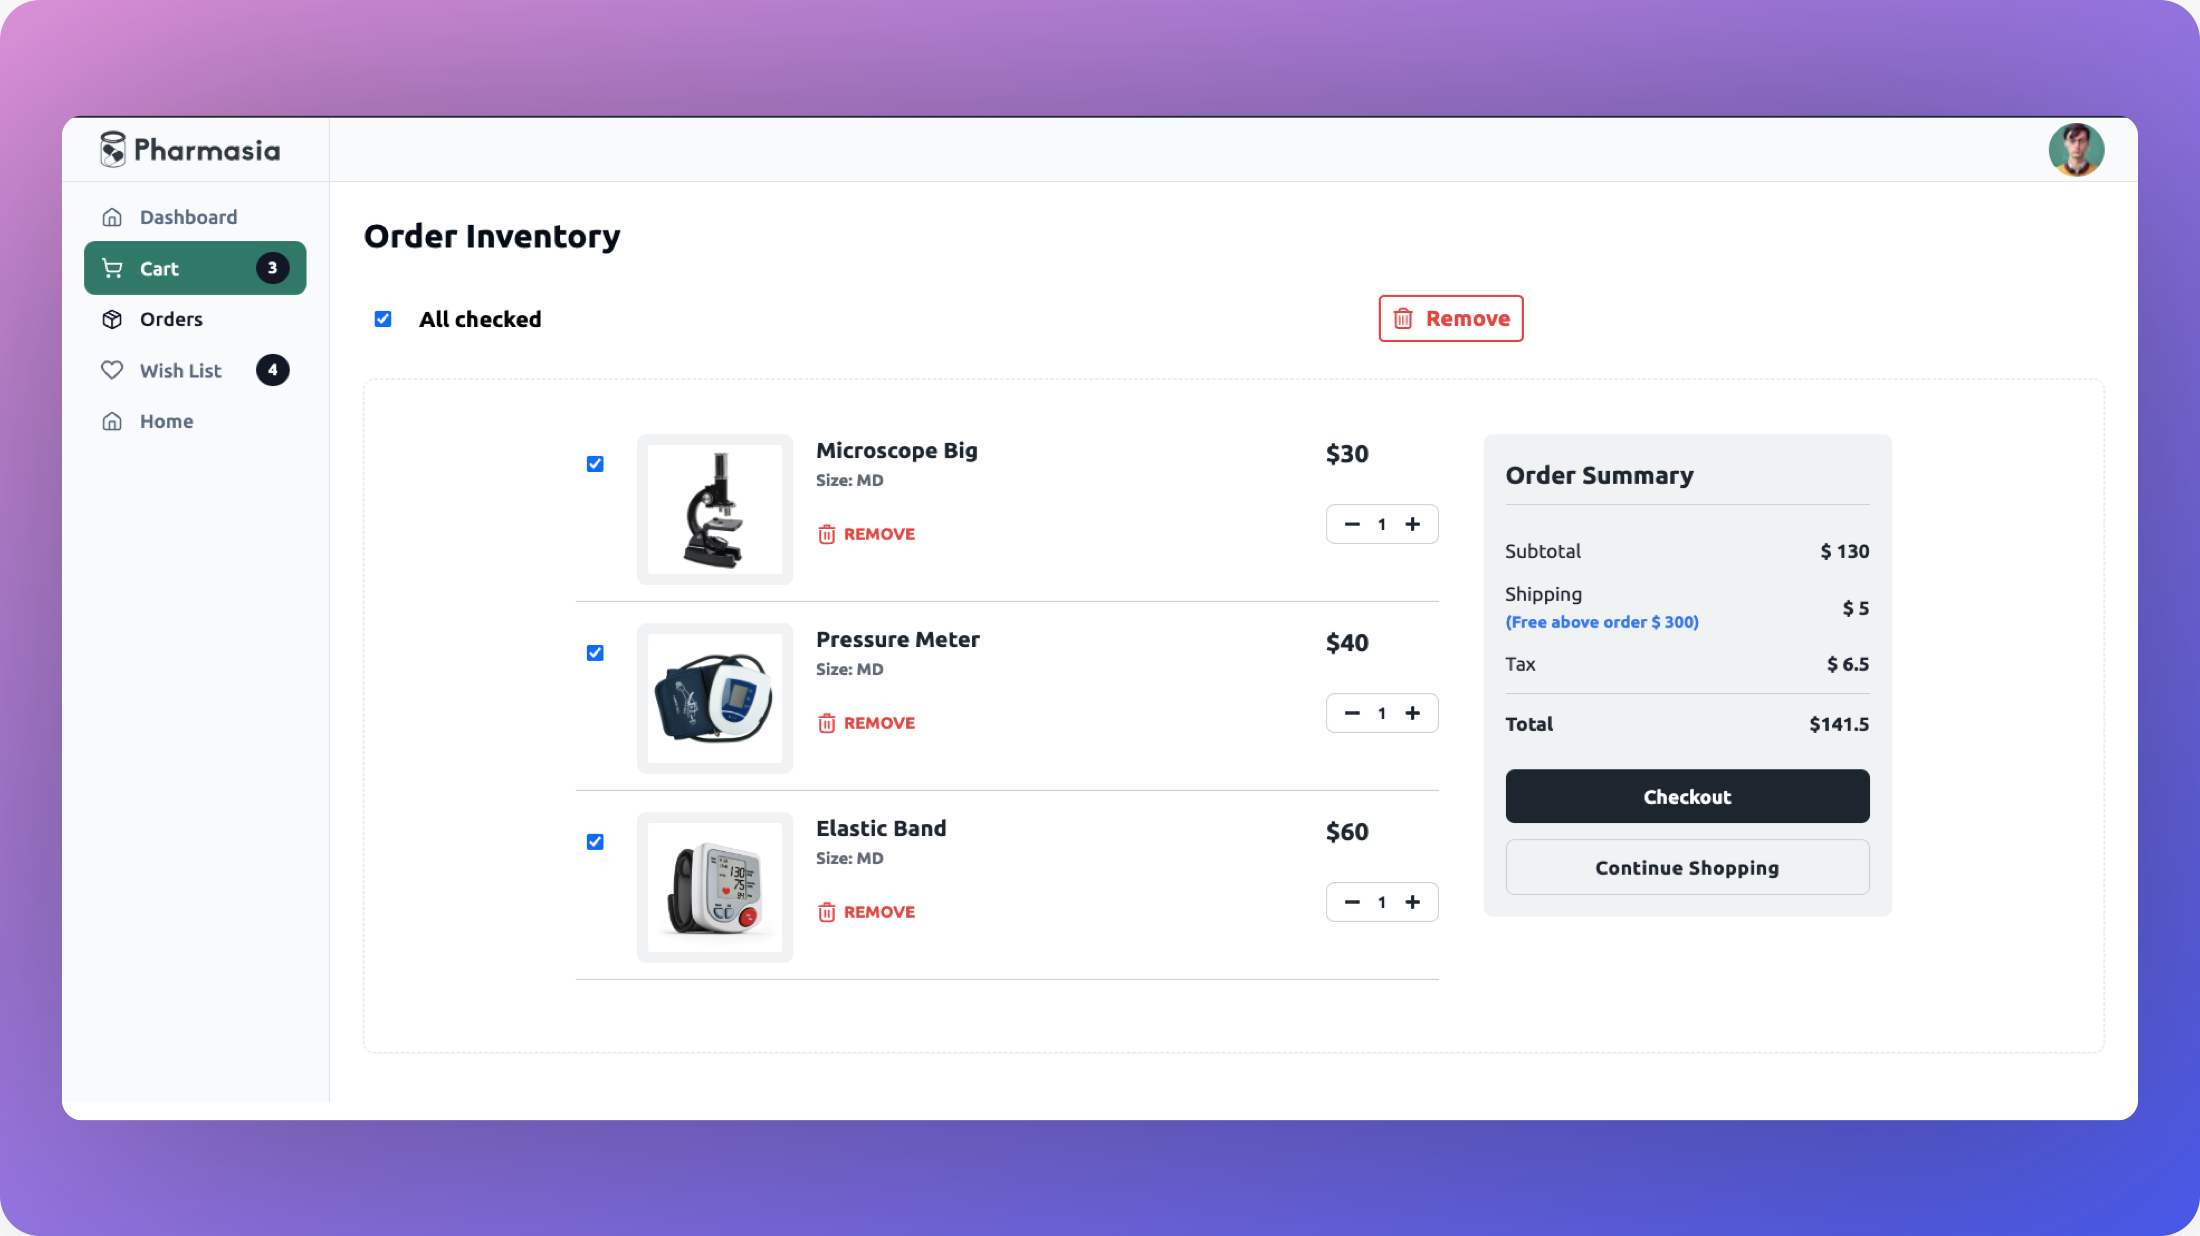Click the Continue Shopping button

1686,866
